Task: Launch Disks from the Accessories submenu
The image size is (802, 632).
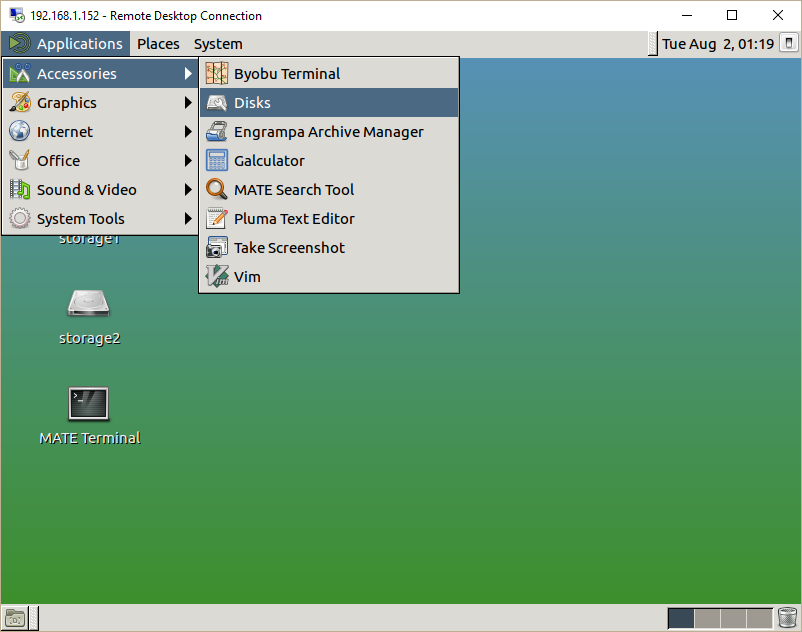Action: coord(329,103)
